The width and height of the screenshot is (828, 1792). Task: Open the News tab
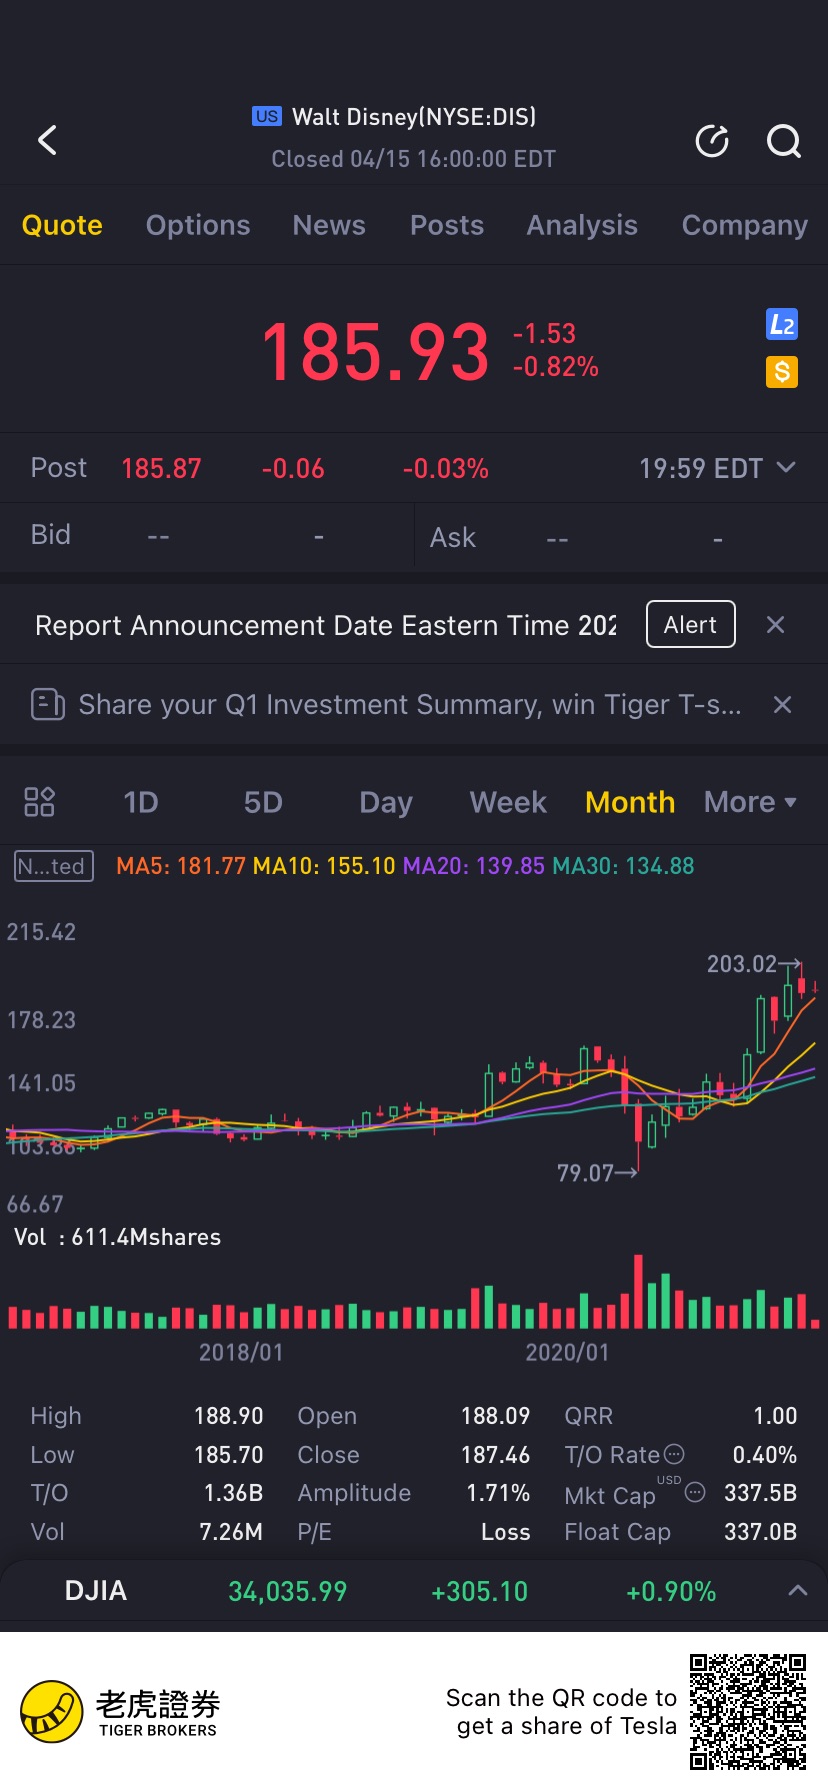[329, 225]
